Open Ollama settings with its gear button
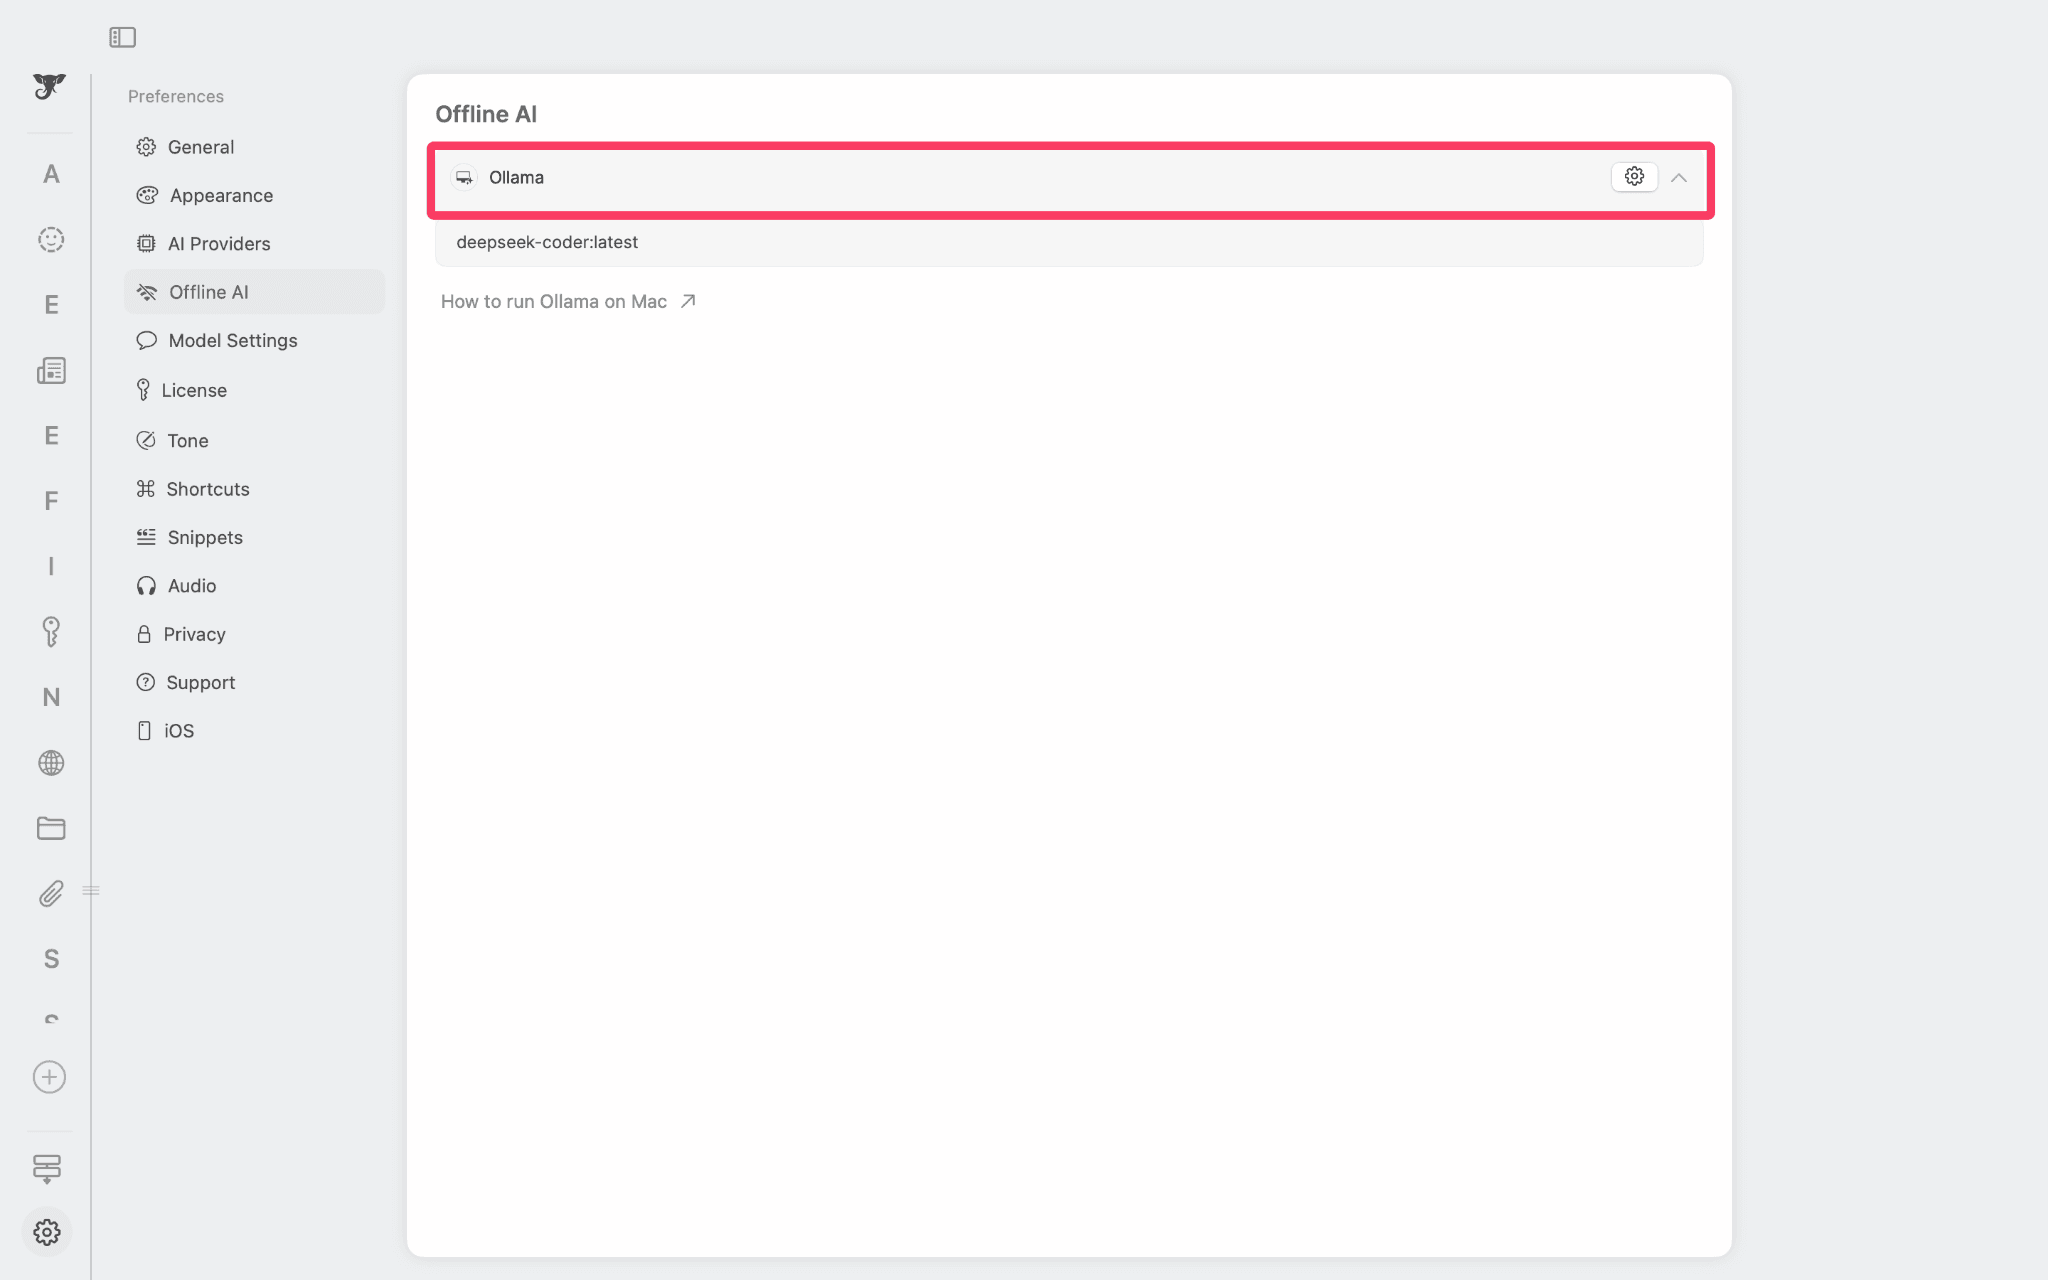 [x=1634, y=176]
